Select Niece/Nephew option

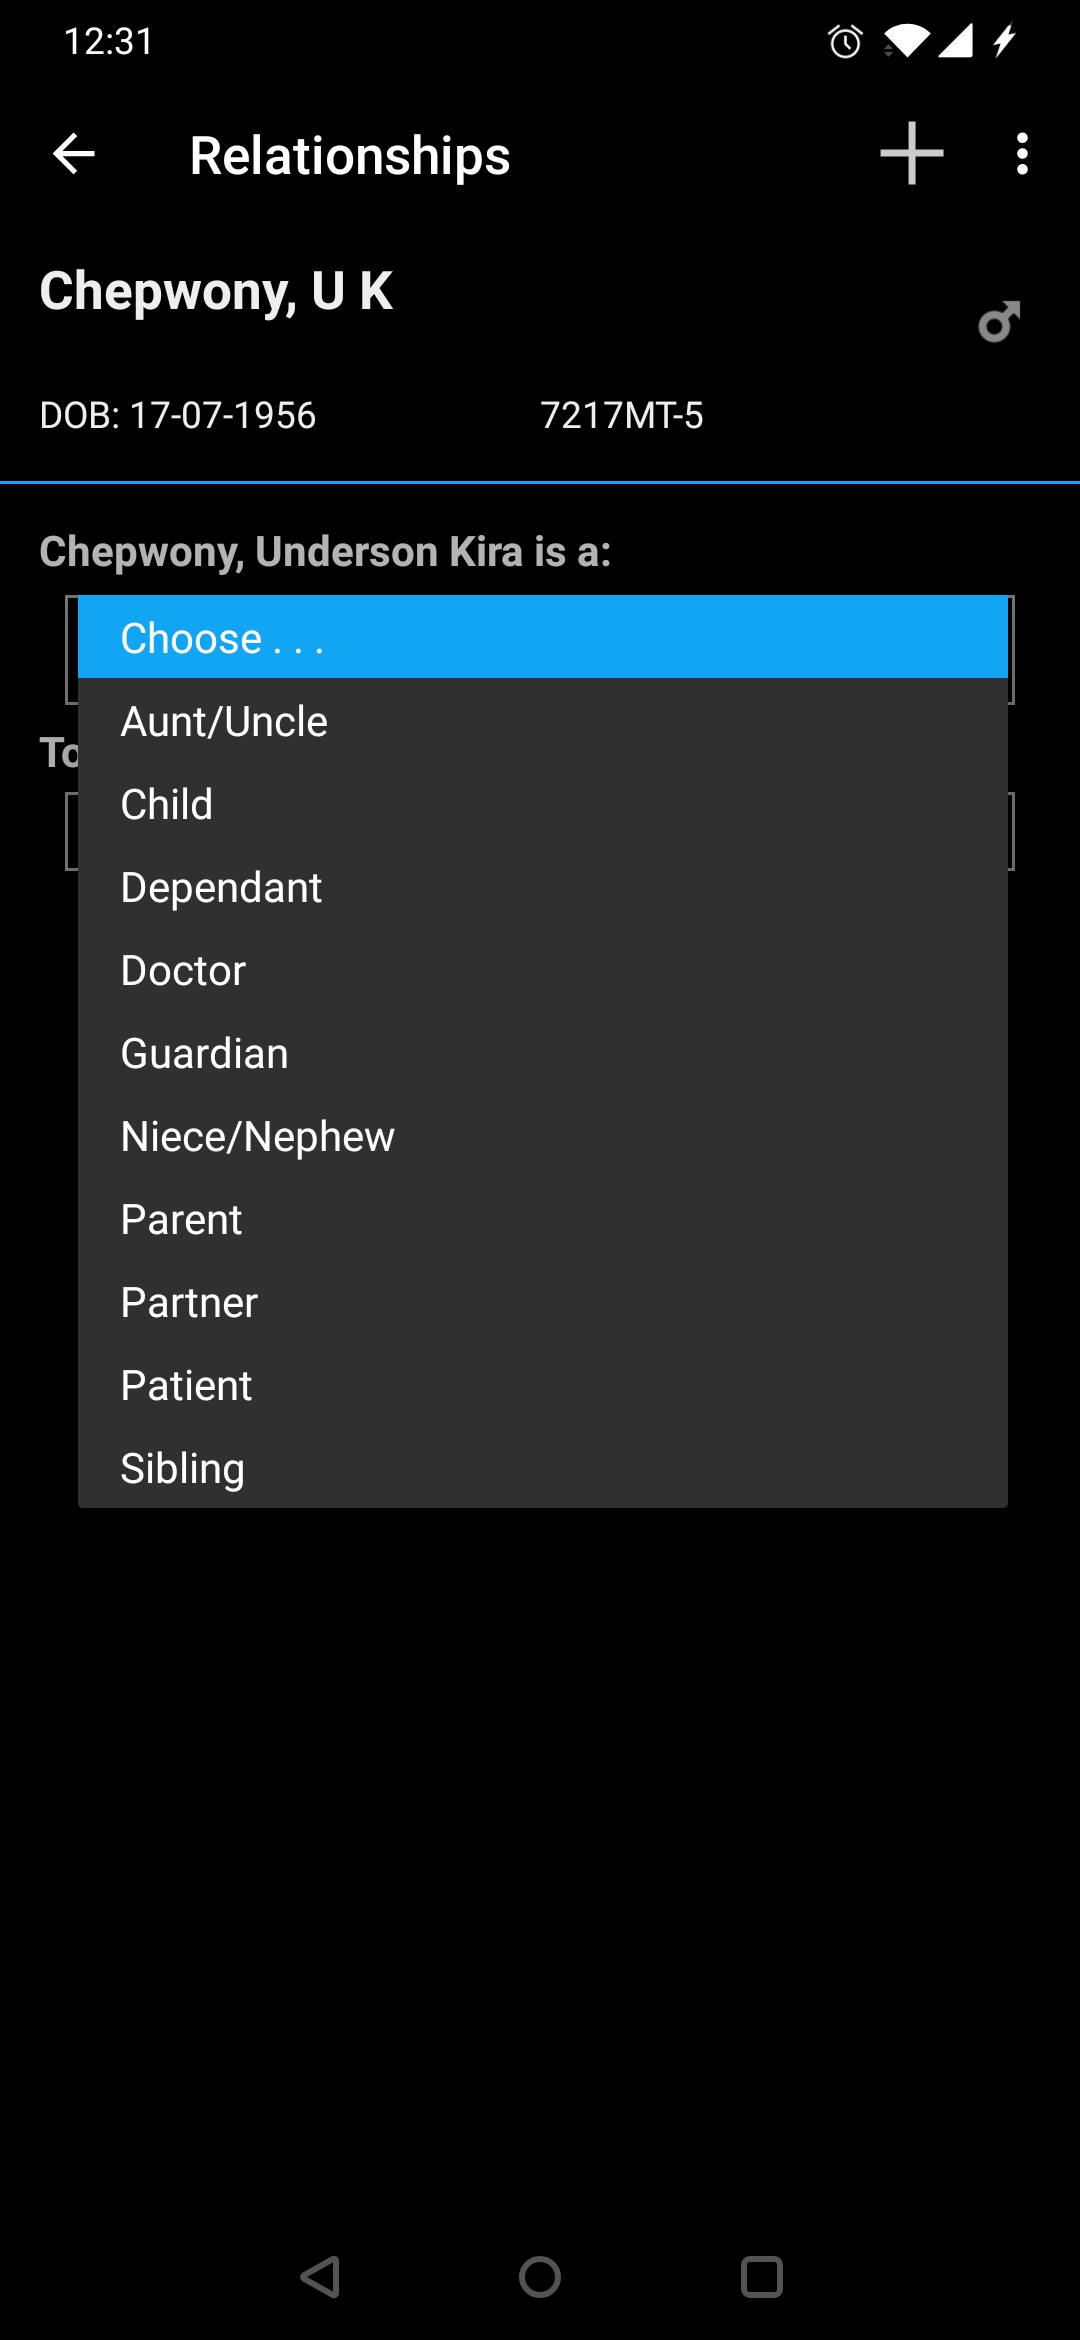(543, 1136)
